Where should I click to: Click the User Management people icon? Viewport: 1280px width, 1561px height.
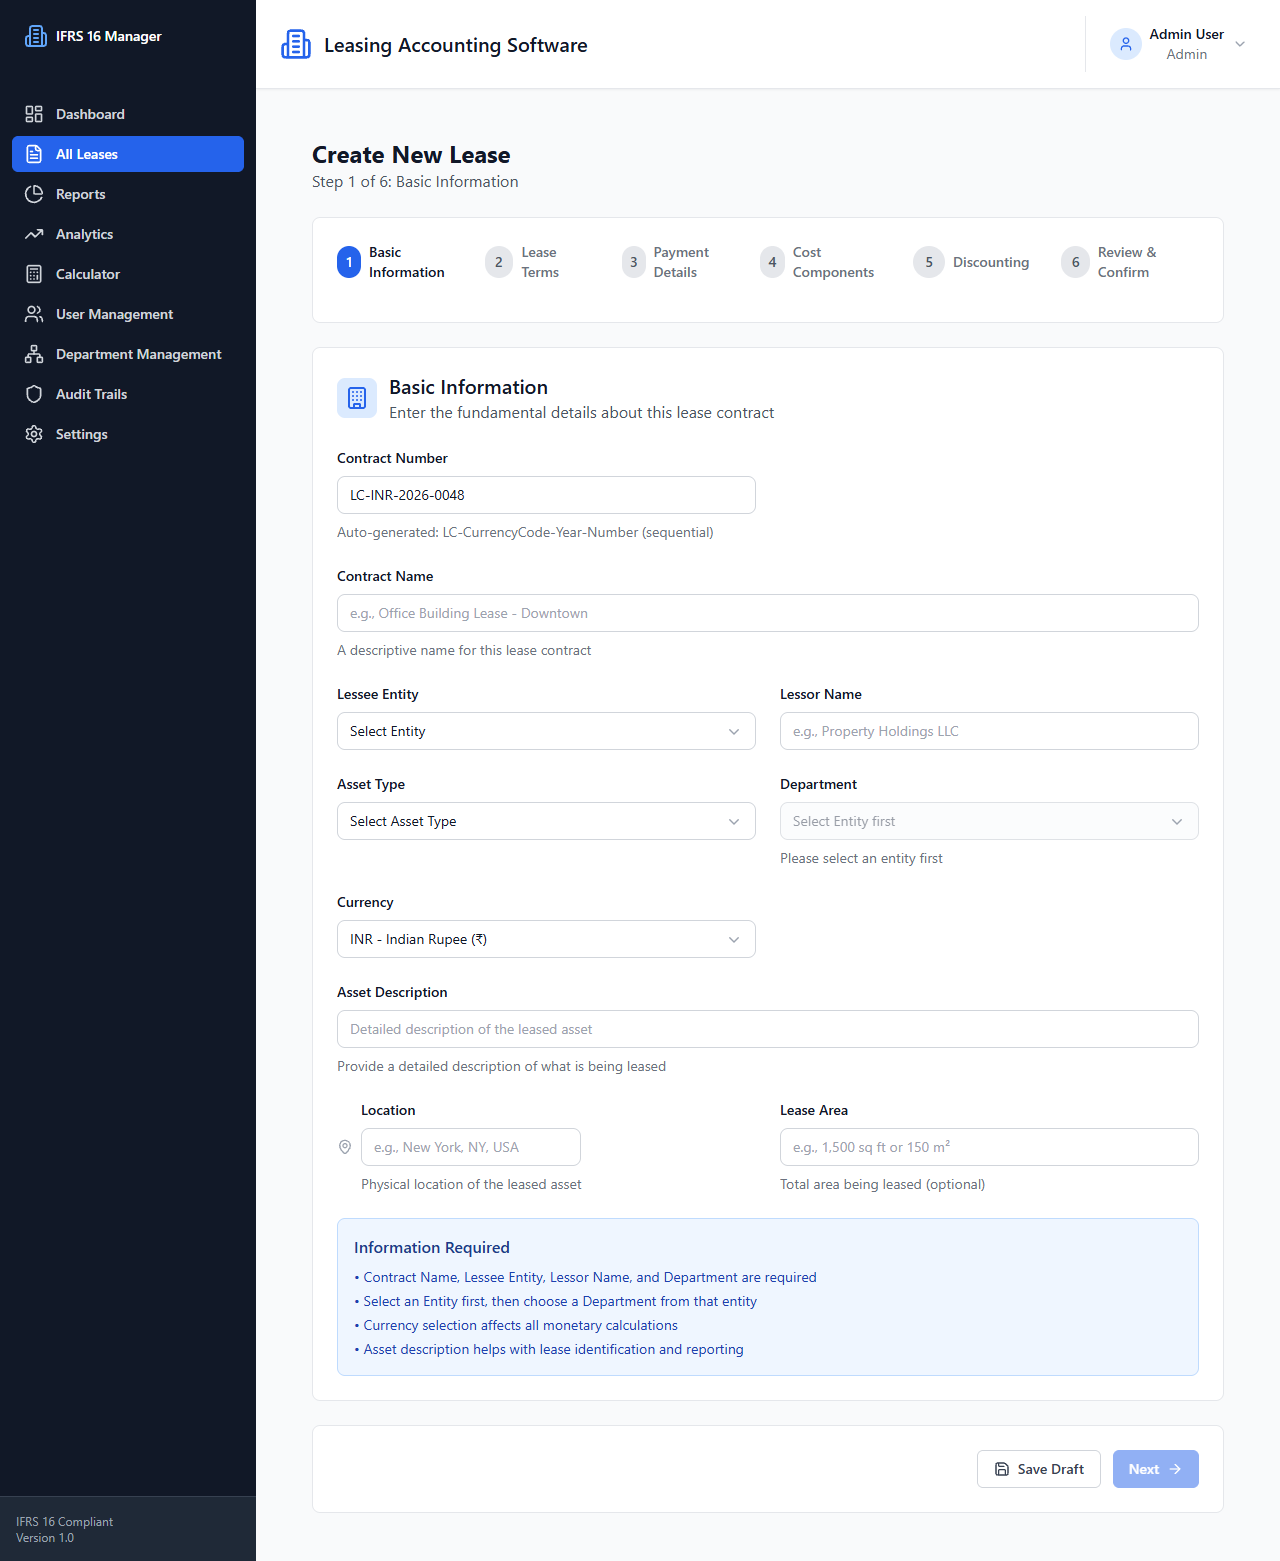coord(34,314)
